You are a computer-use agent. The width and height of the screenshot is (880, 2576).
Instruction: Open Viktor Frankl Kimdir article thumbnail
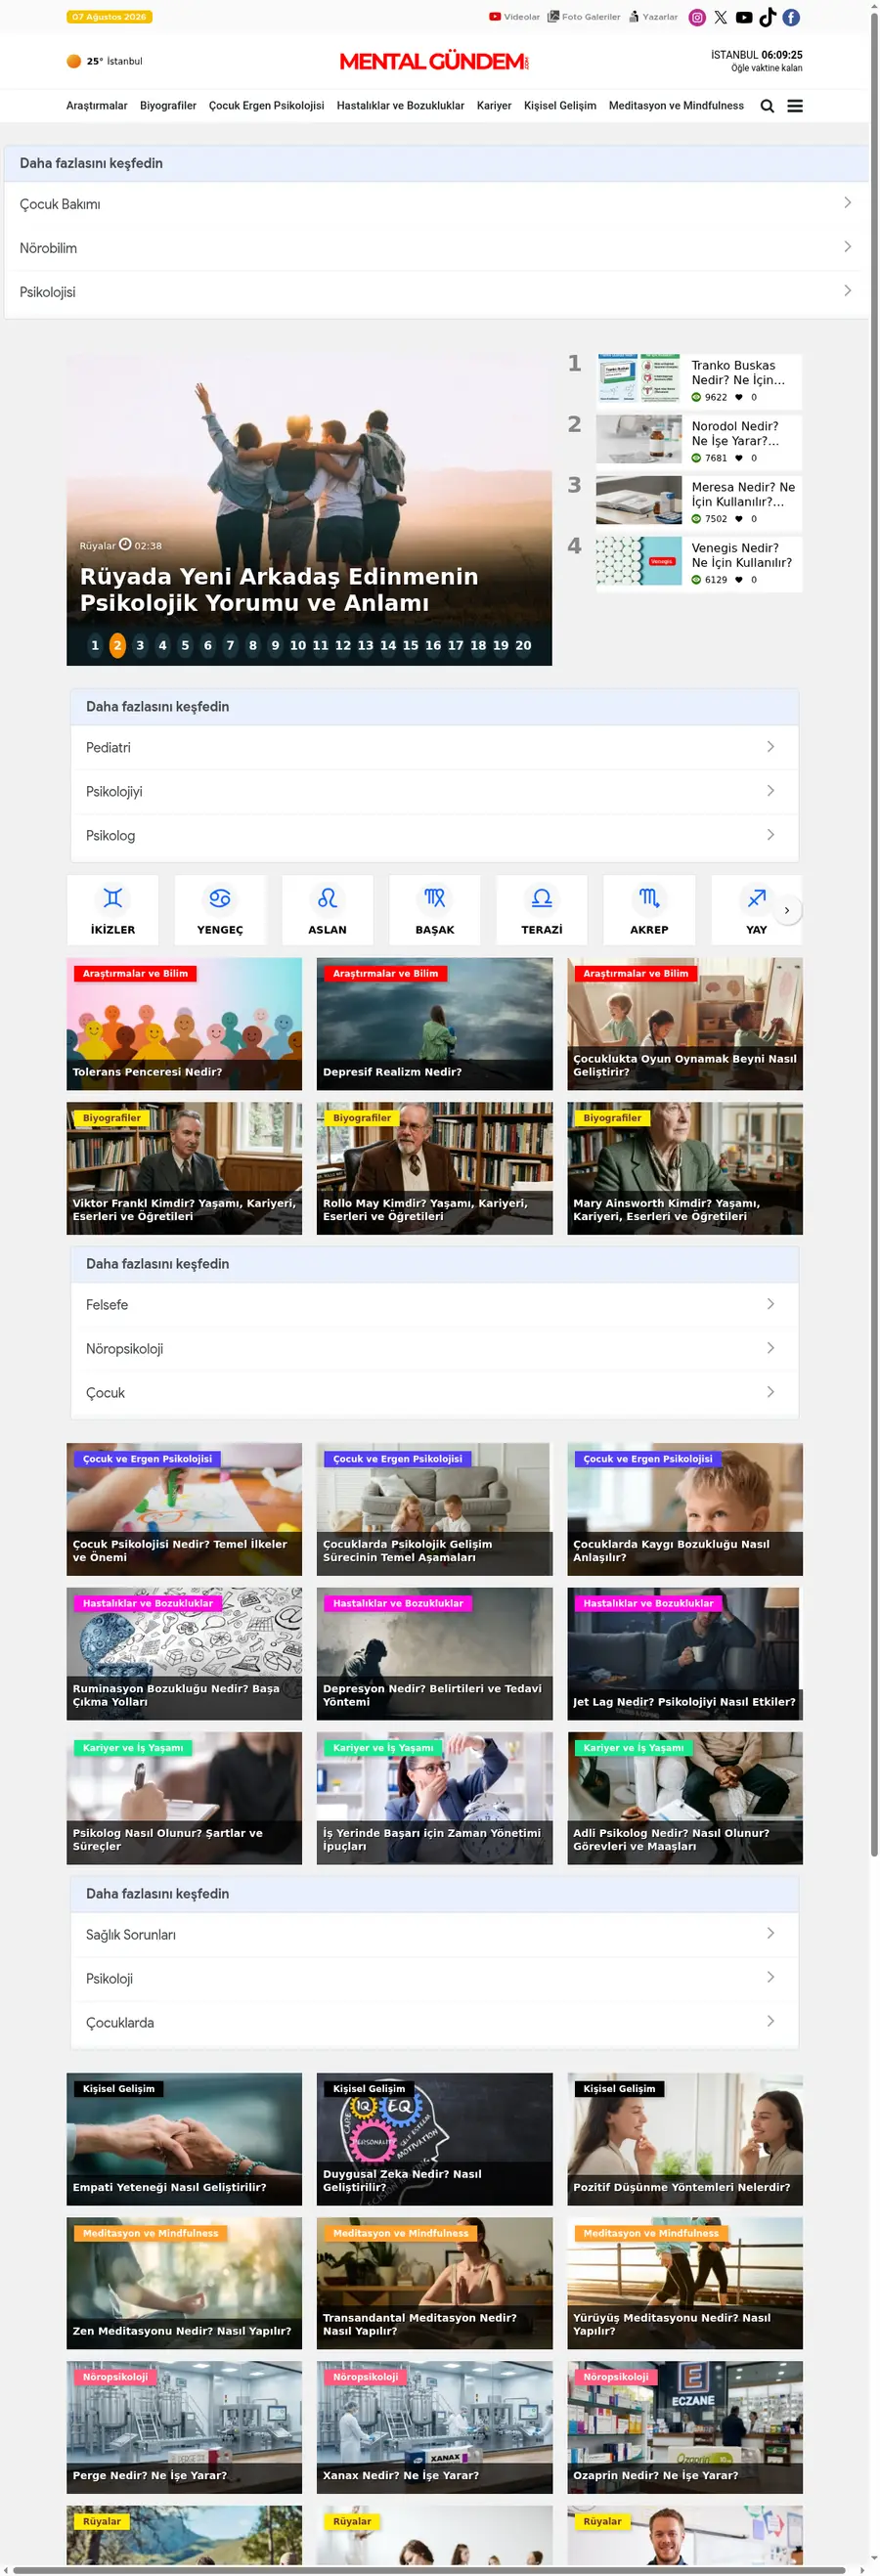[x=184, y=1169]
